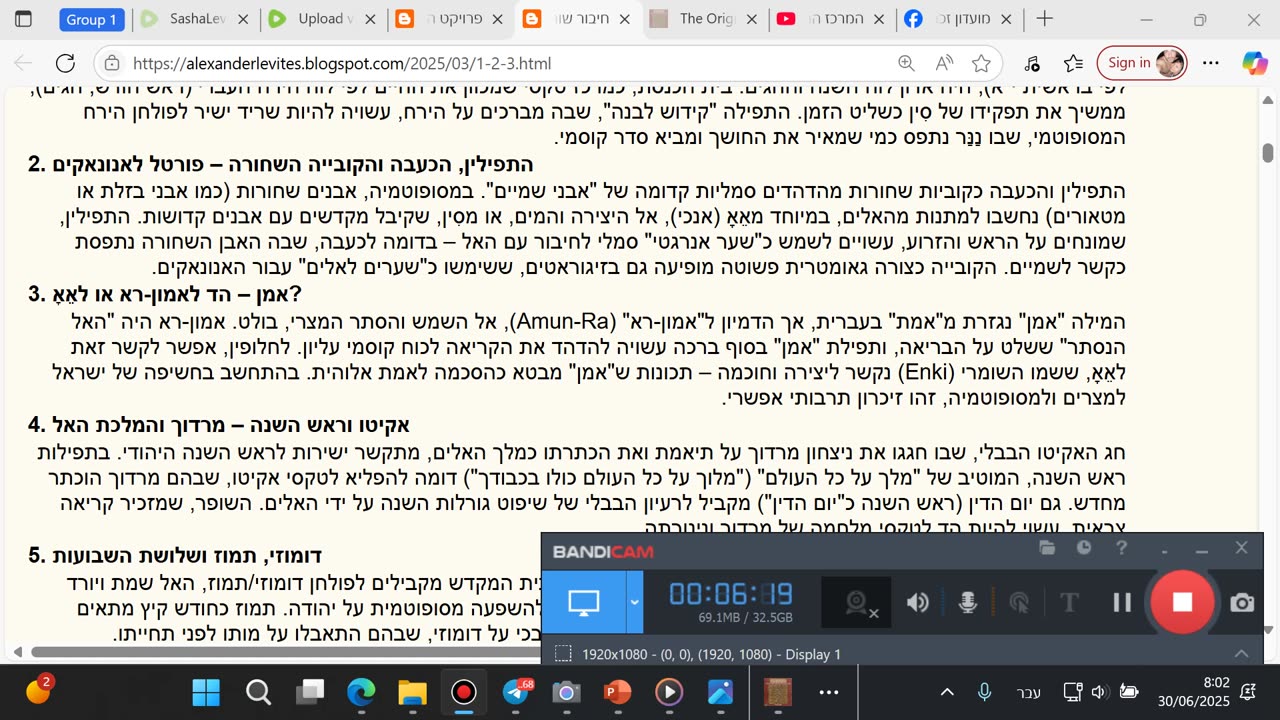Image resolution: width=1280 pixels, height=720 pixels.
Task: Go back to the previous page
Action: [x=23, y=63]
